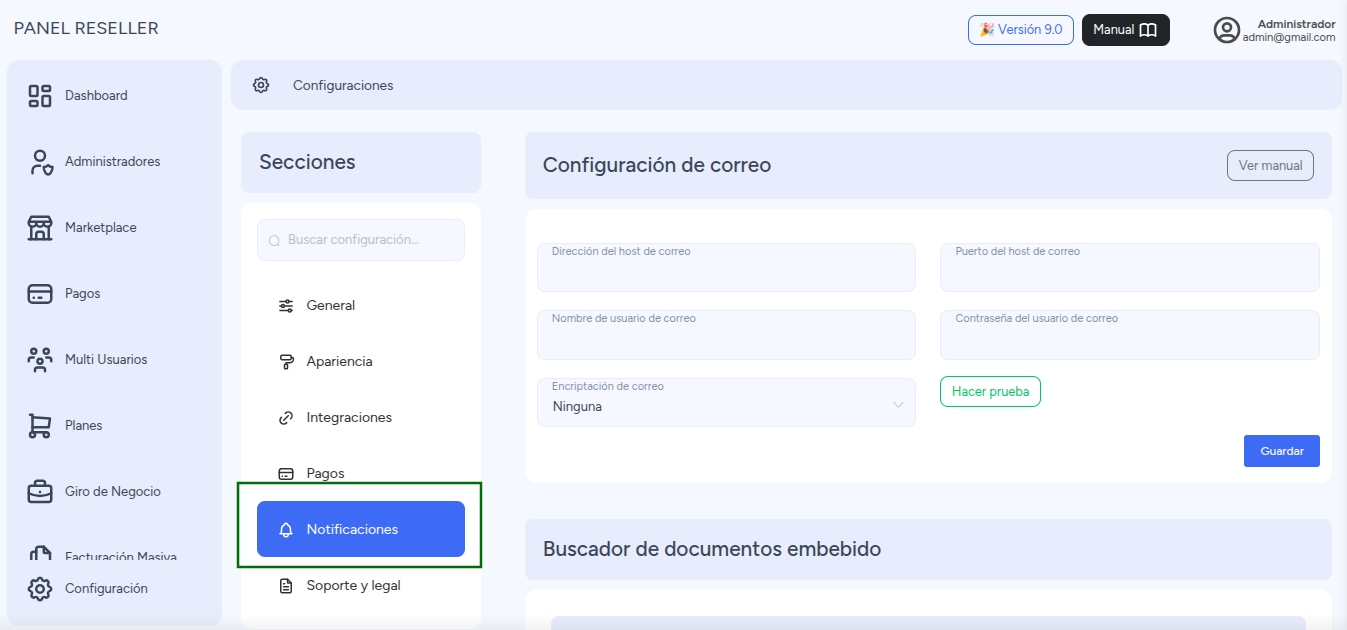Click the Configuración de correo heading
The width and height of the screenshot is (1347, 630).
click(x=657, y=165)
